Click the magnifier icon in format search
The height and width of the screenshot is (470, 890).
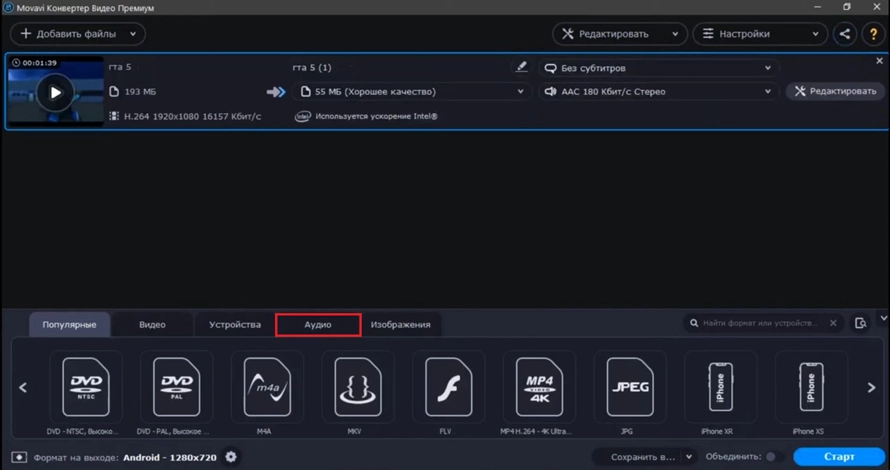[x=694, y=323]
